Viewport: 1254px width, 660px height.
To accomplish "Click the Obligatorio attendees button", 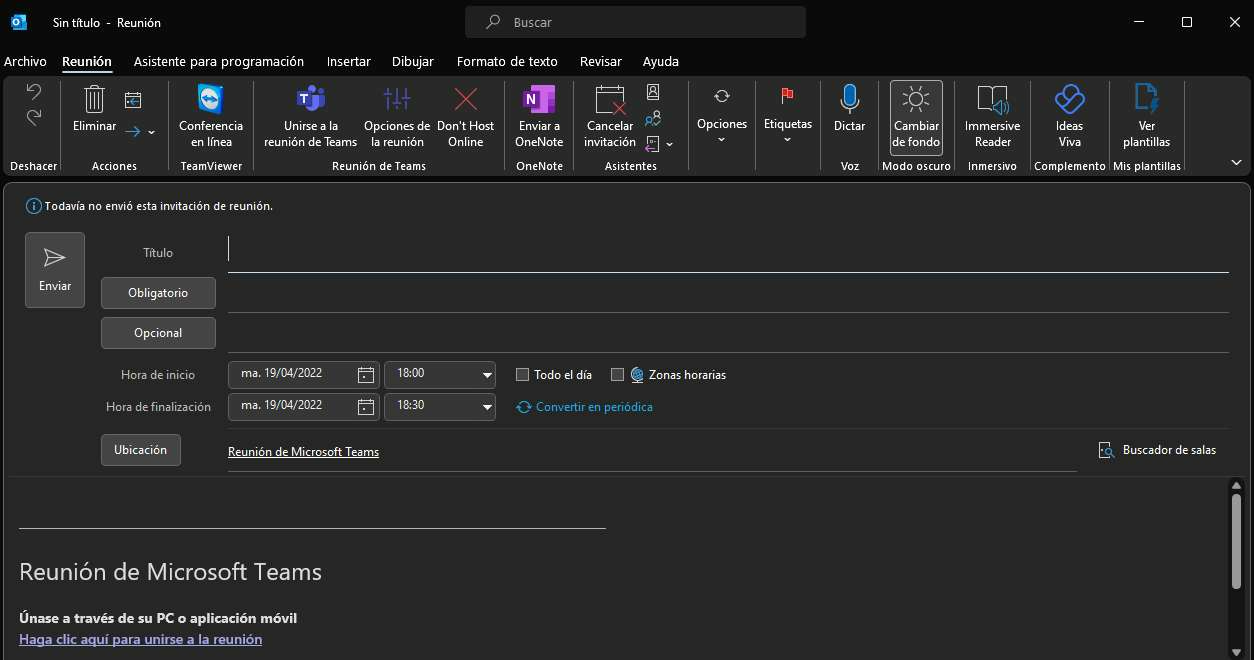I will tap(158, 293).
